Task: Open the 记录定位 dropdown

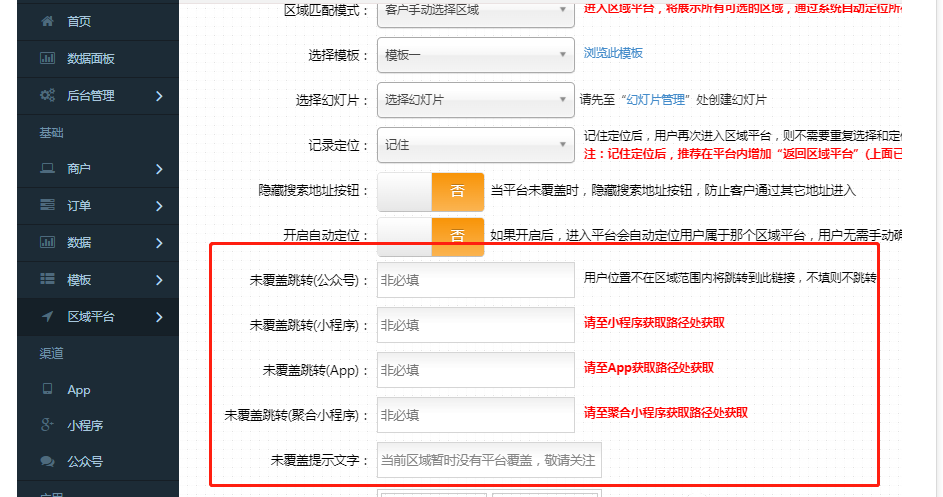Action: [475, 145]
